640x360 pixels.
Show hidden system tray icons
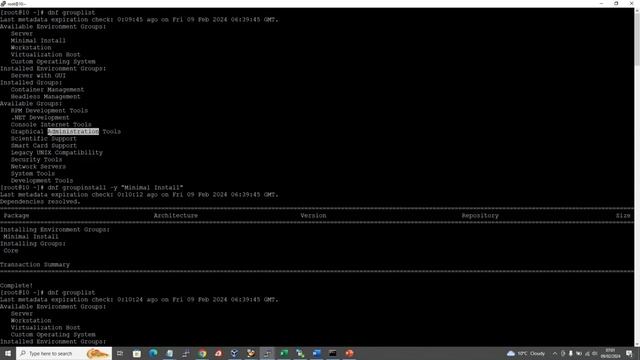click(555, 353)
